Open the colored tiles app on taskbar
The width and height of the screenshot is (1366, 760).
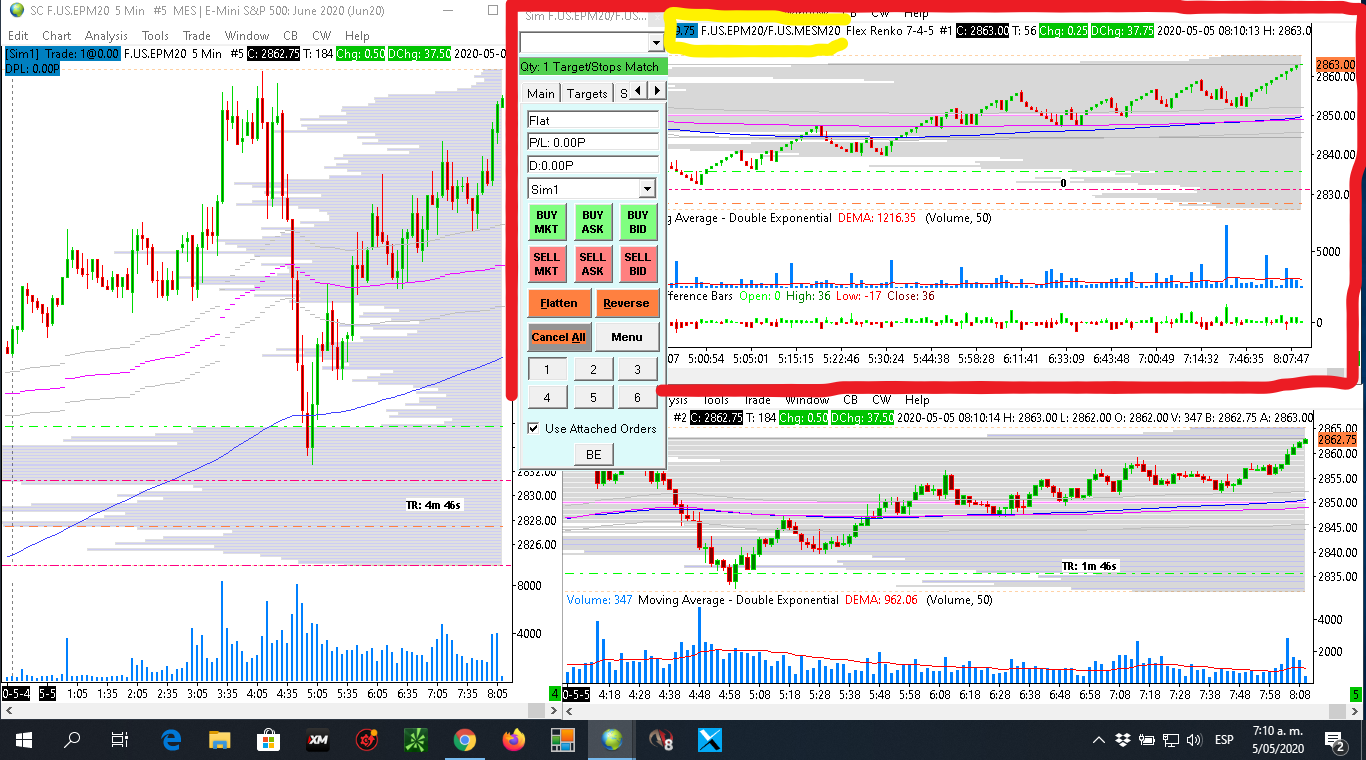point(563,740)
